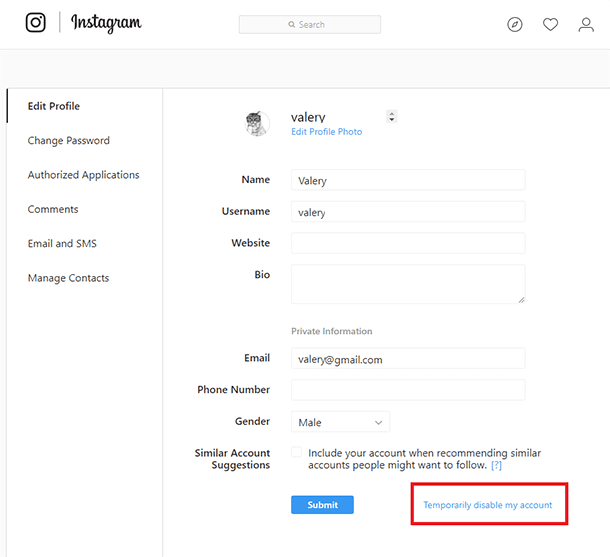The height and width of the screenshot is (557, 610).
Task: Click the Email field with valery@gmail.com
Action: point(408,358)
